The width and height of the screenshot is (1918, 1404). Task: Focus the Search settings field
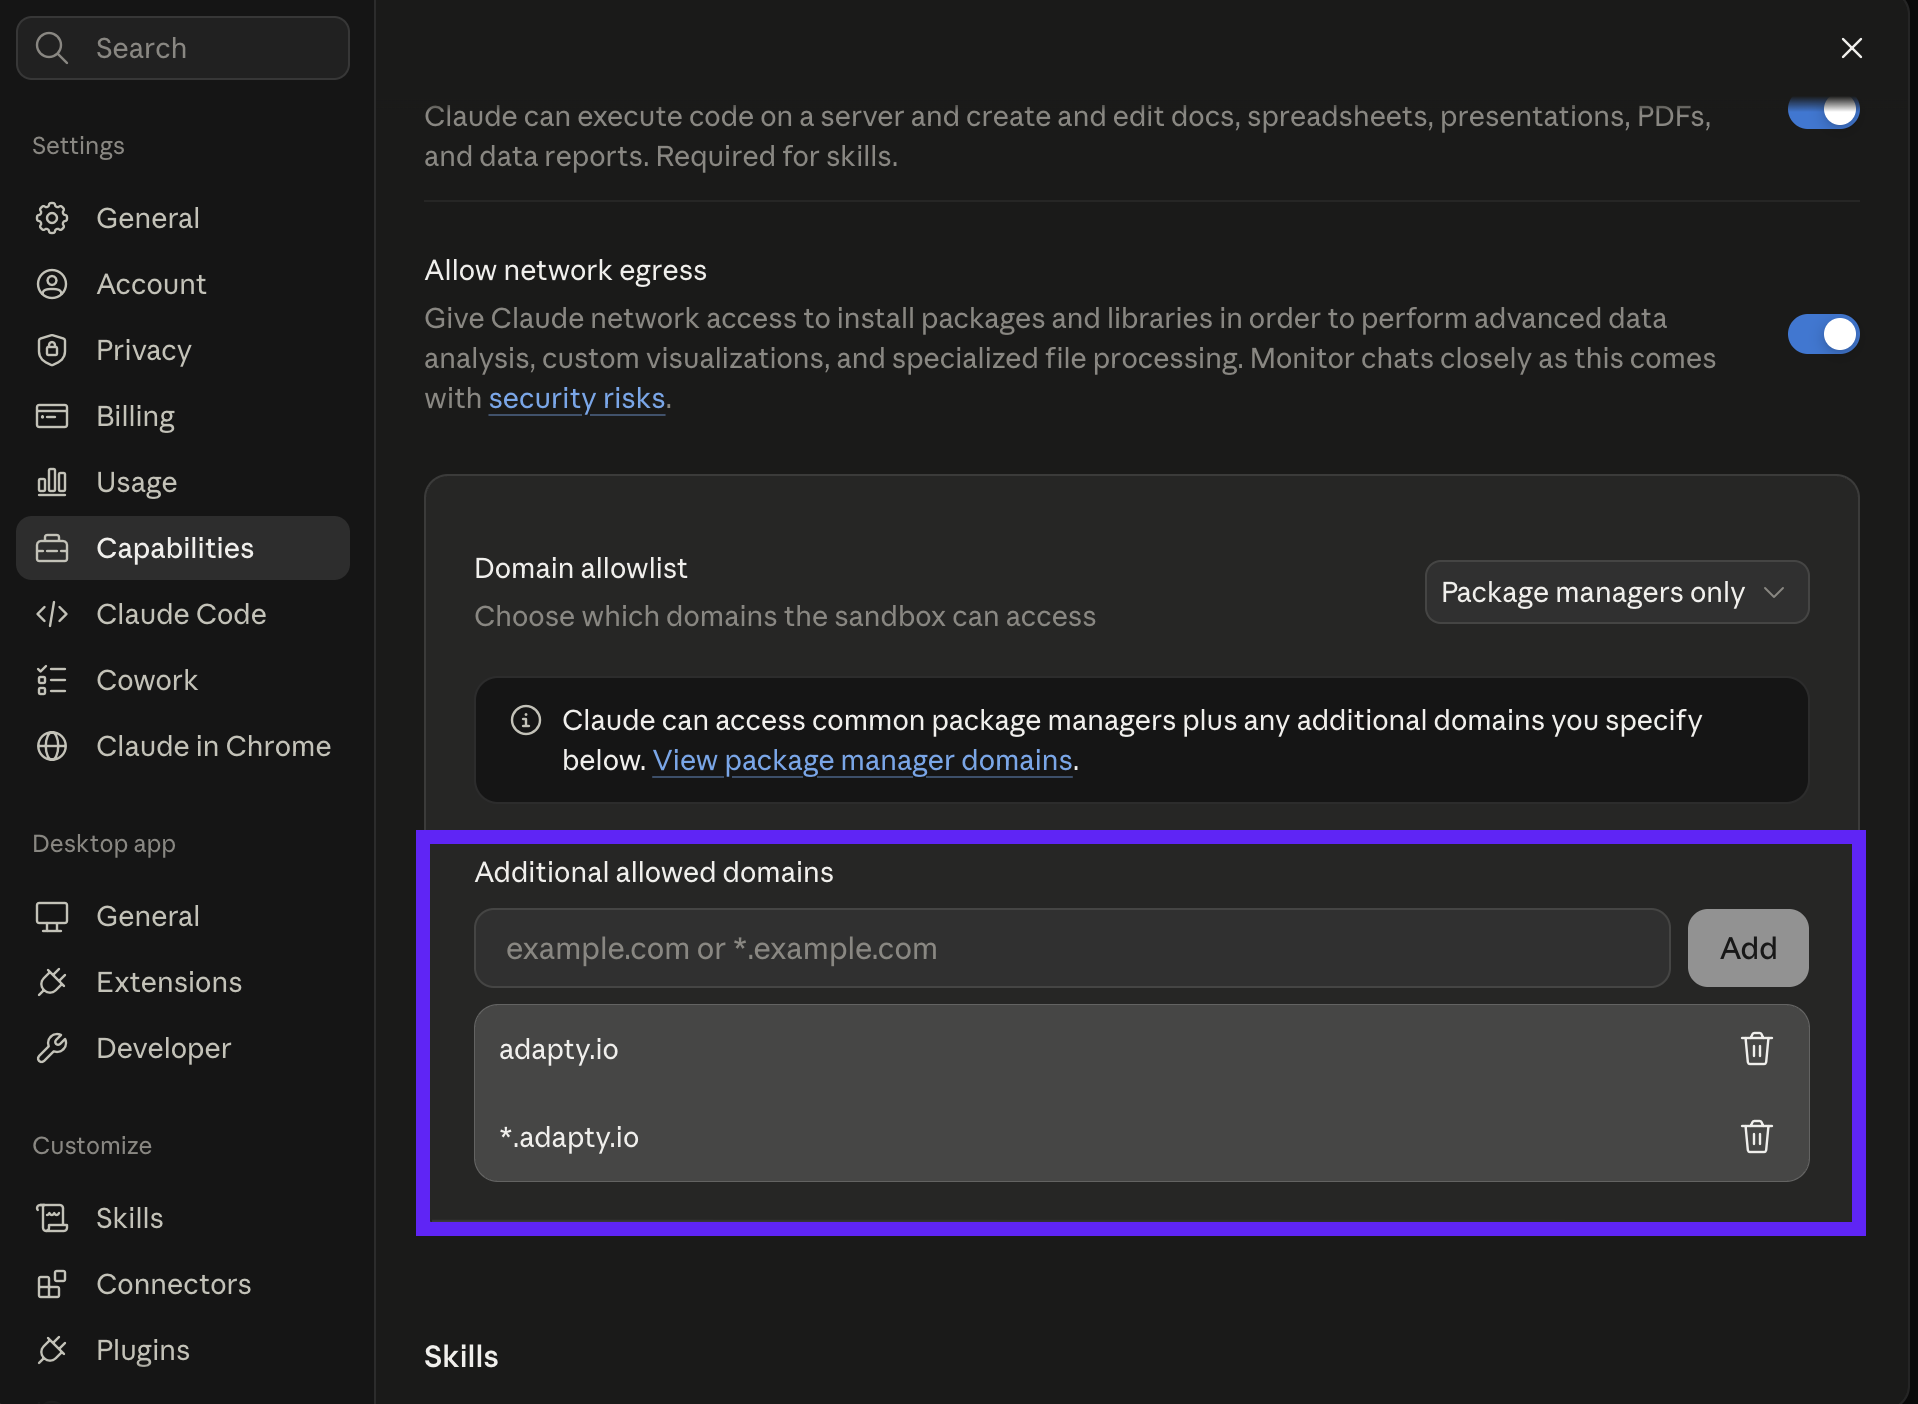[183, 48]
